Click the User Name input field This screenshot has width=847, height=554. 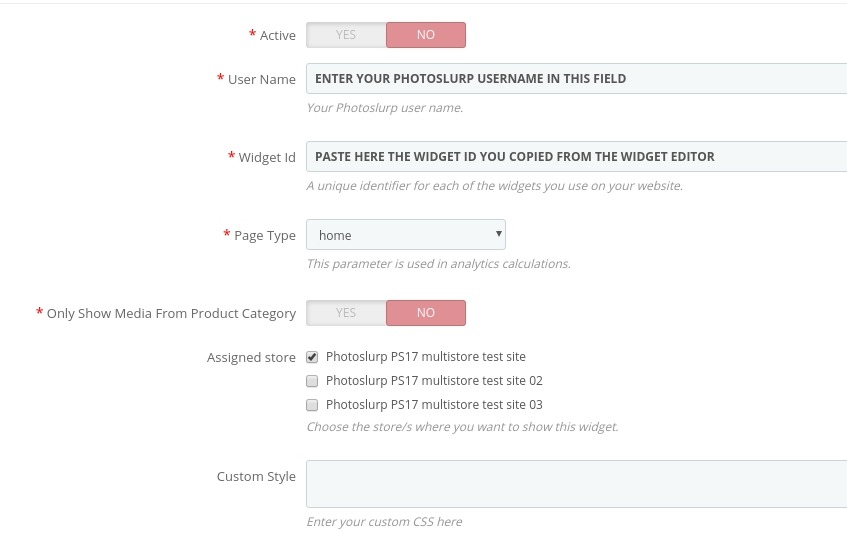576,79
